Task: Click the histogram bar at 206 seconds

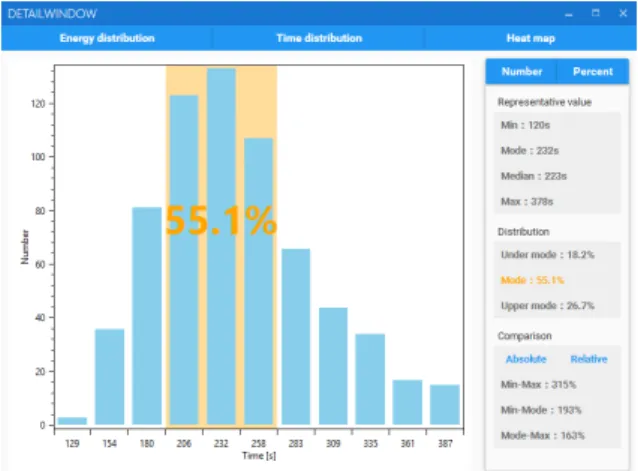Action: pyautogui.click(x=184, y=260)
